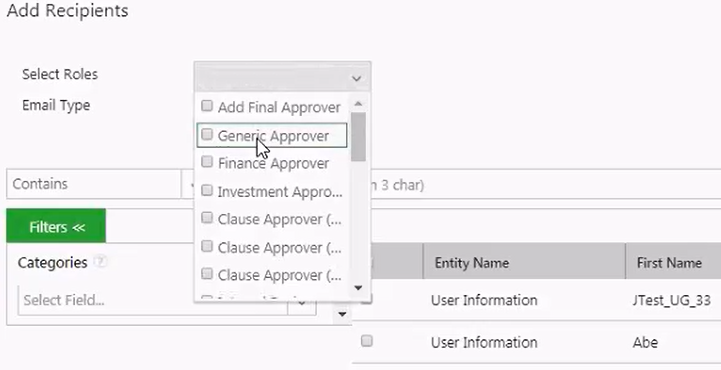Click the roles list scrollbar thumb

coord(358,137)
